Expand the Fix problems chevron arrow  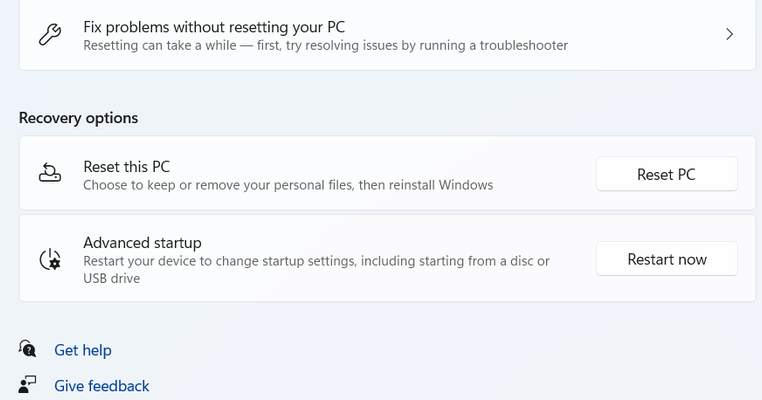click(x=729, y=34)
